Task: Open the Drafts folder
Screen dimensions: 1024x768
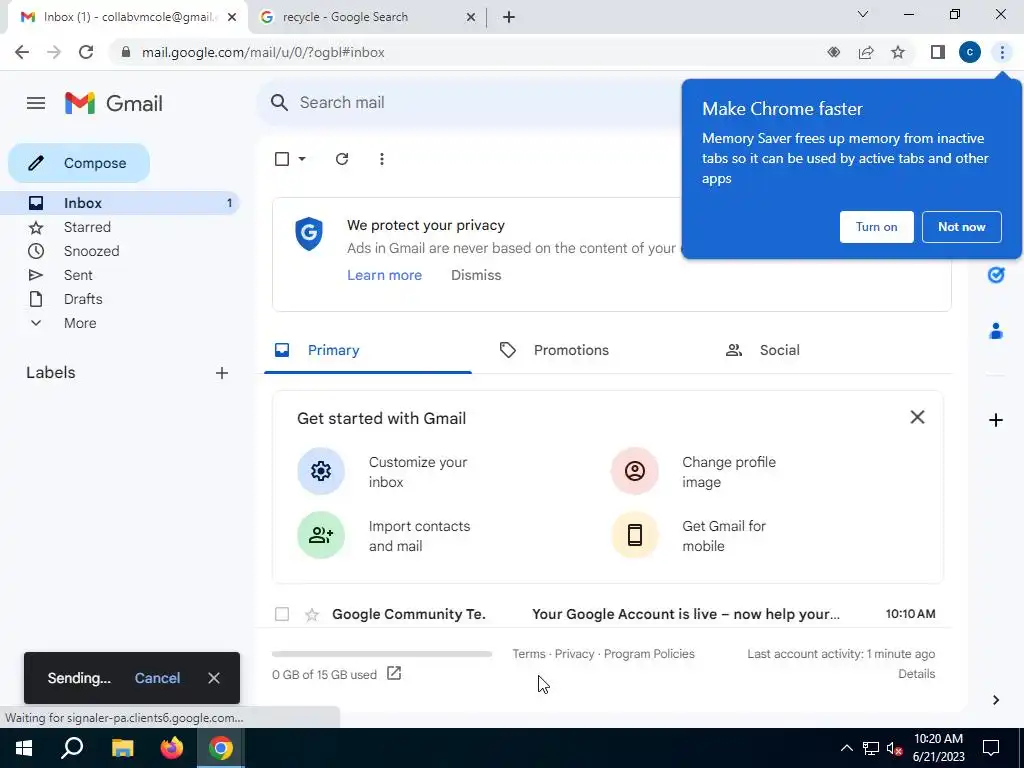Action: [x=83, y=299]
